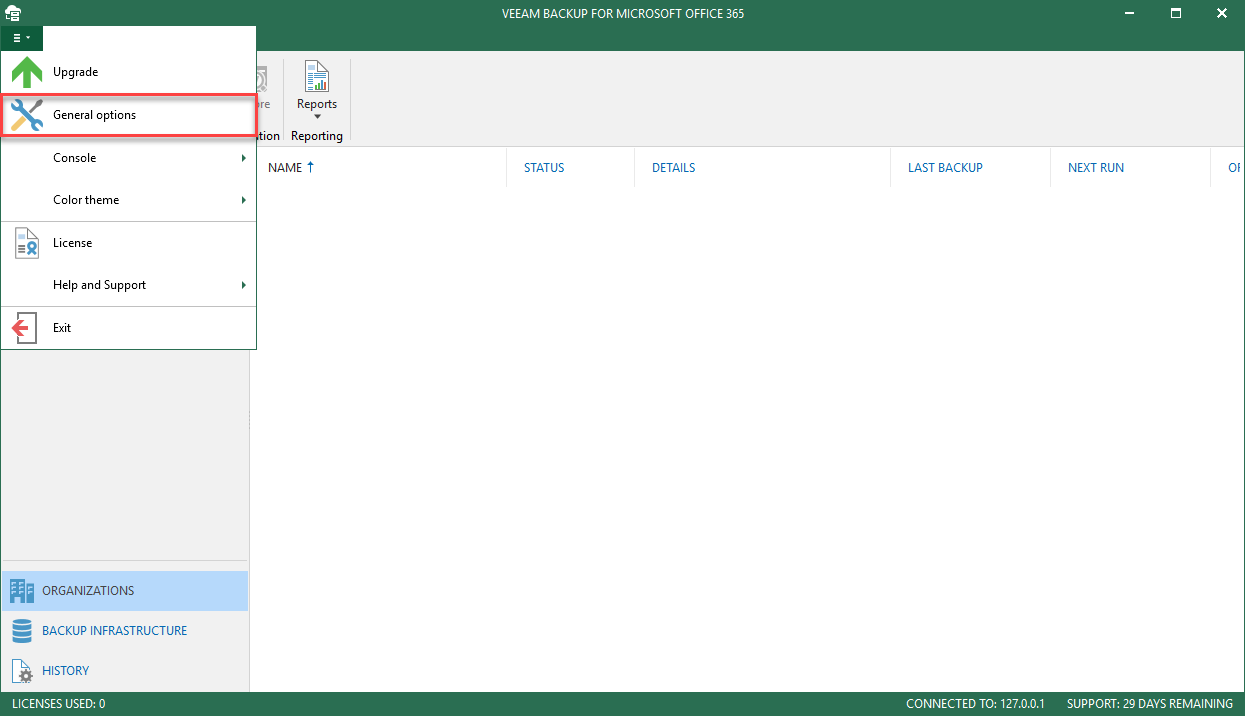Click the Backup Infrastructure database icon
The width and height of the screenshot is (1245, 716).
(22, 631)
